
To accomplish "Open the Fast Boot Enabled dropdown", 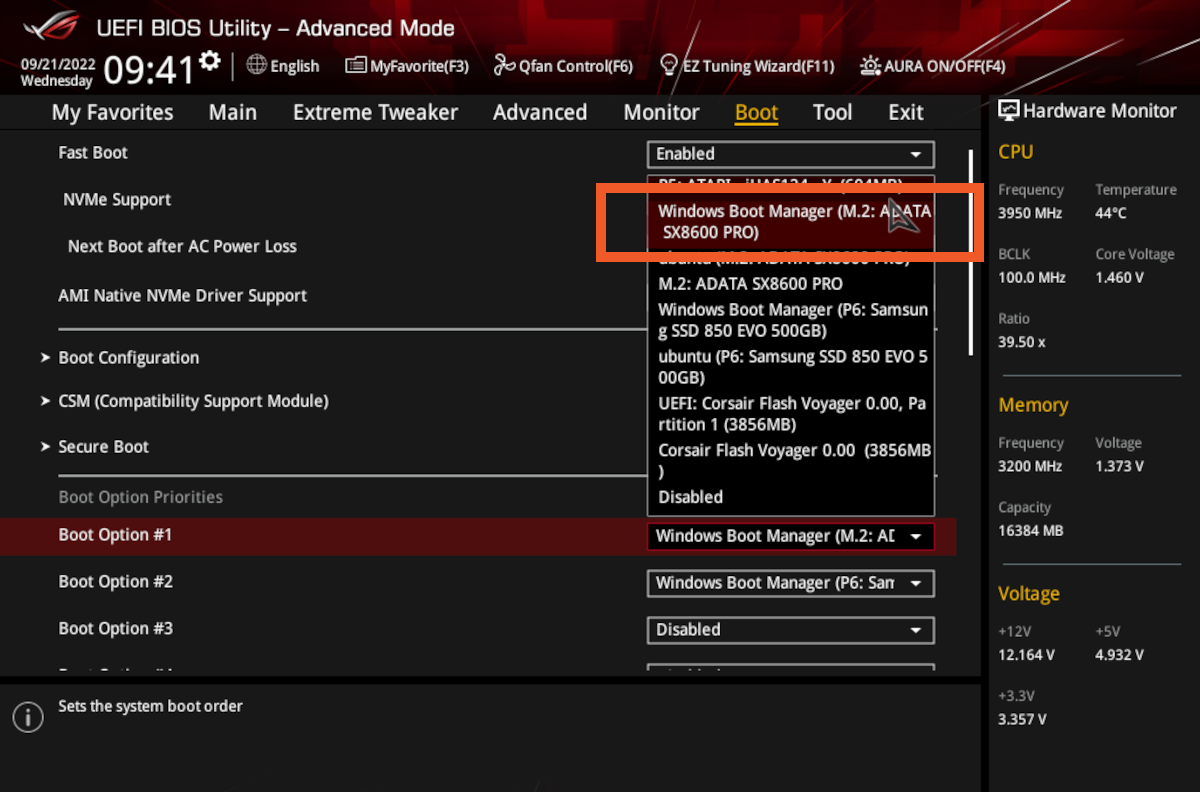I will (790, 154).
